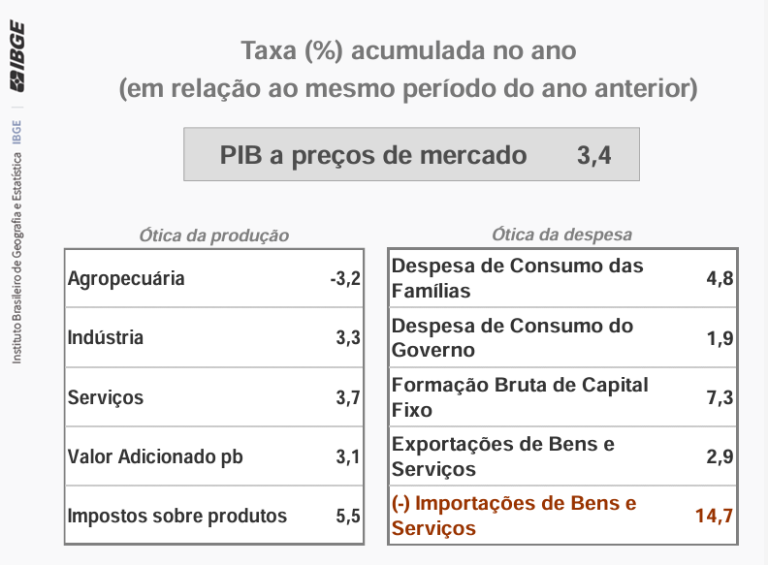The height and width of the screenshot is (565, 768).
Task: Click the subtitle about the previous year's period
Action: click(x=408, y=88)
